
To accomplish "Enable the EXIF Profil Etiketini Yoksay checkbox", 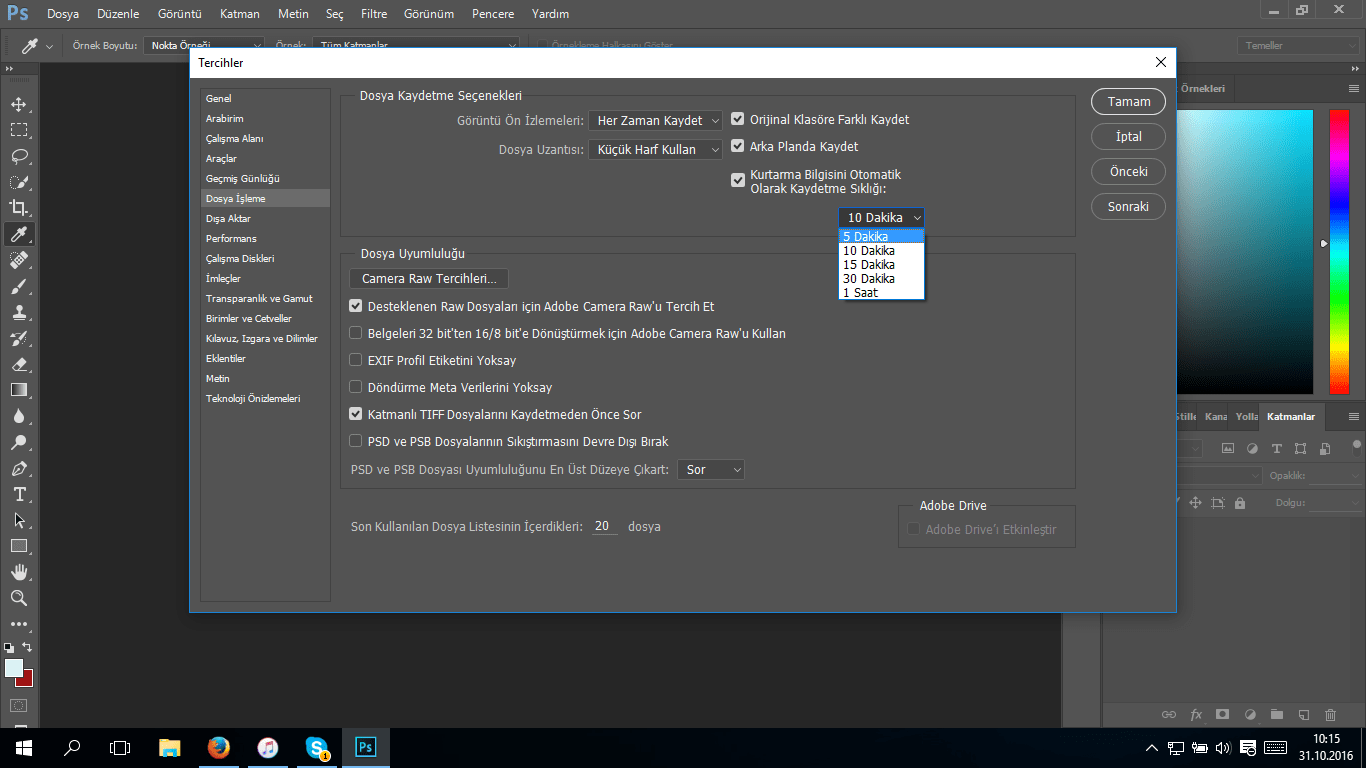I will (x=355, y=359).
